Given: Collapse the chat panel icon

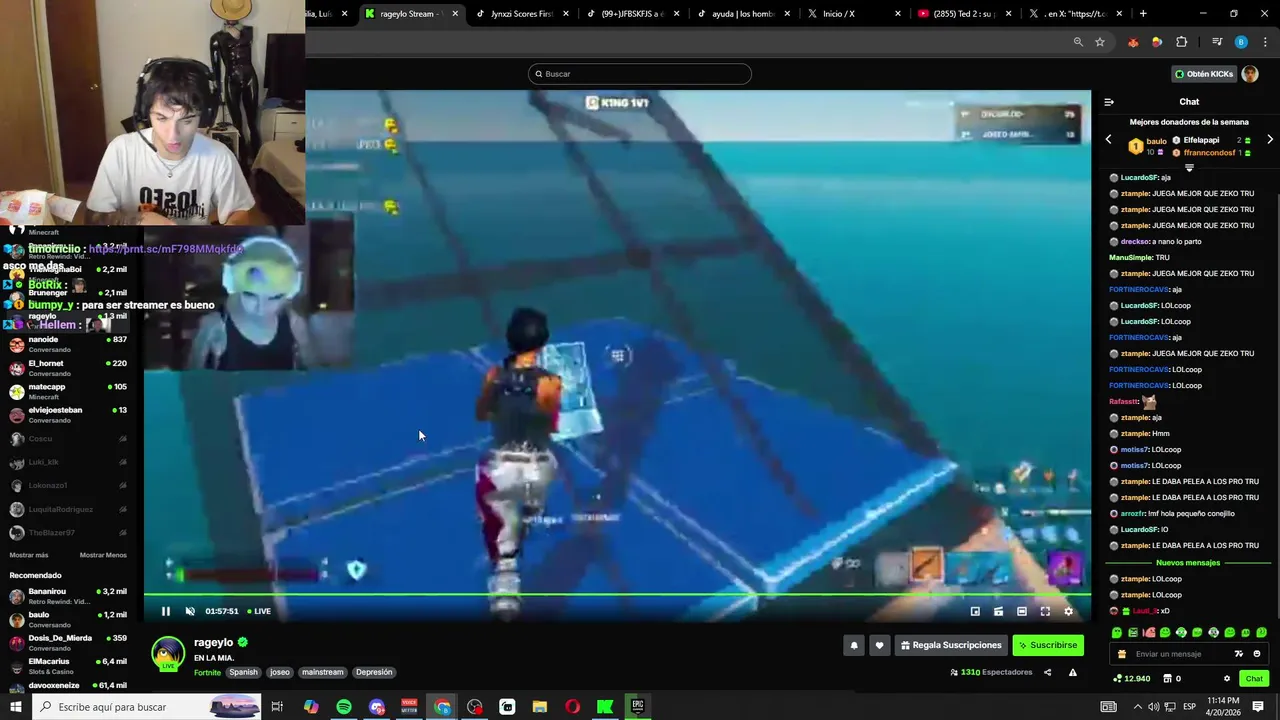Looking at the screenshot, I should tap(1109, 102).
